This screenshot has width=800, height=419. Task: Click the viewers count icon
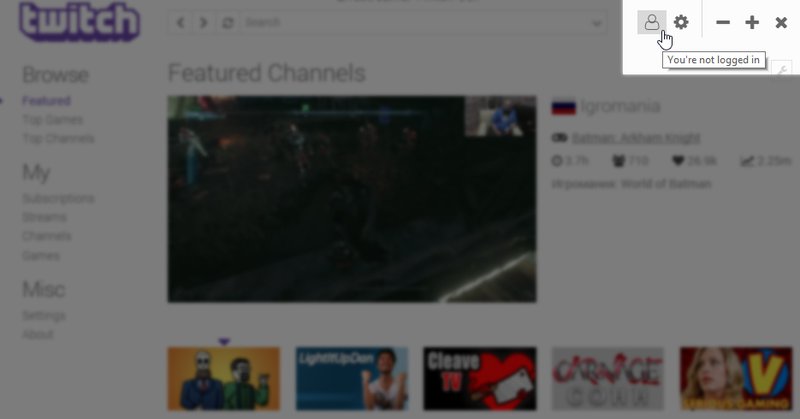point(618,161)
